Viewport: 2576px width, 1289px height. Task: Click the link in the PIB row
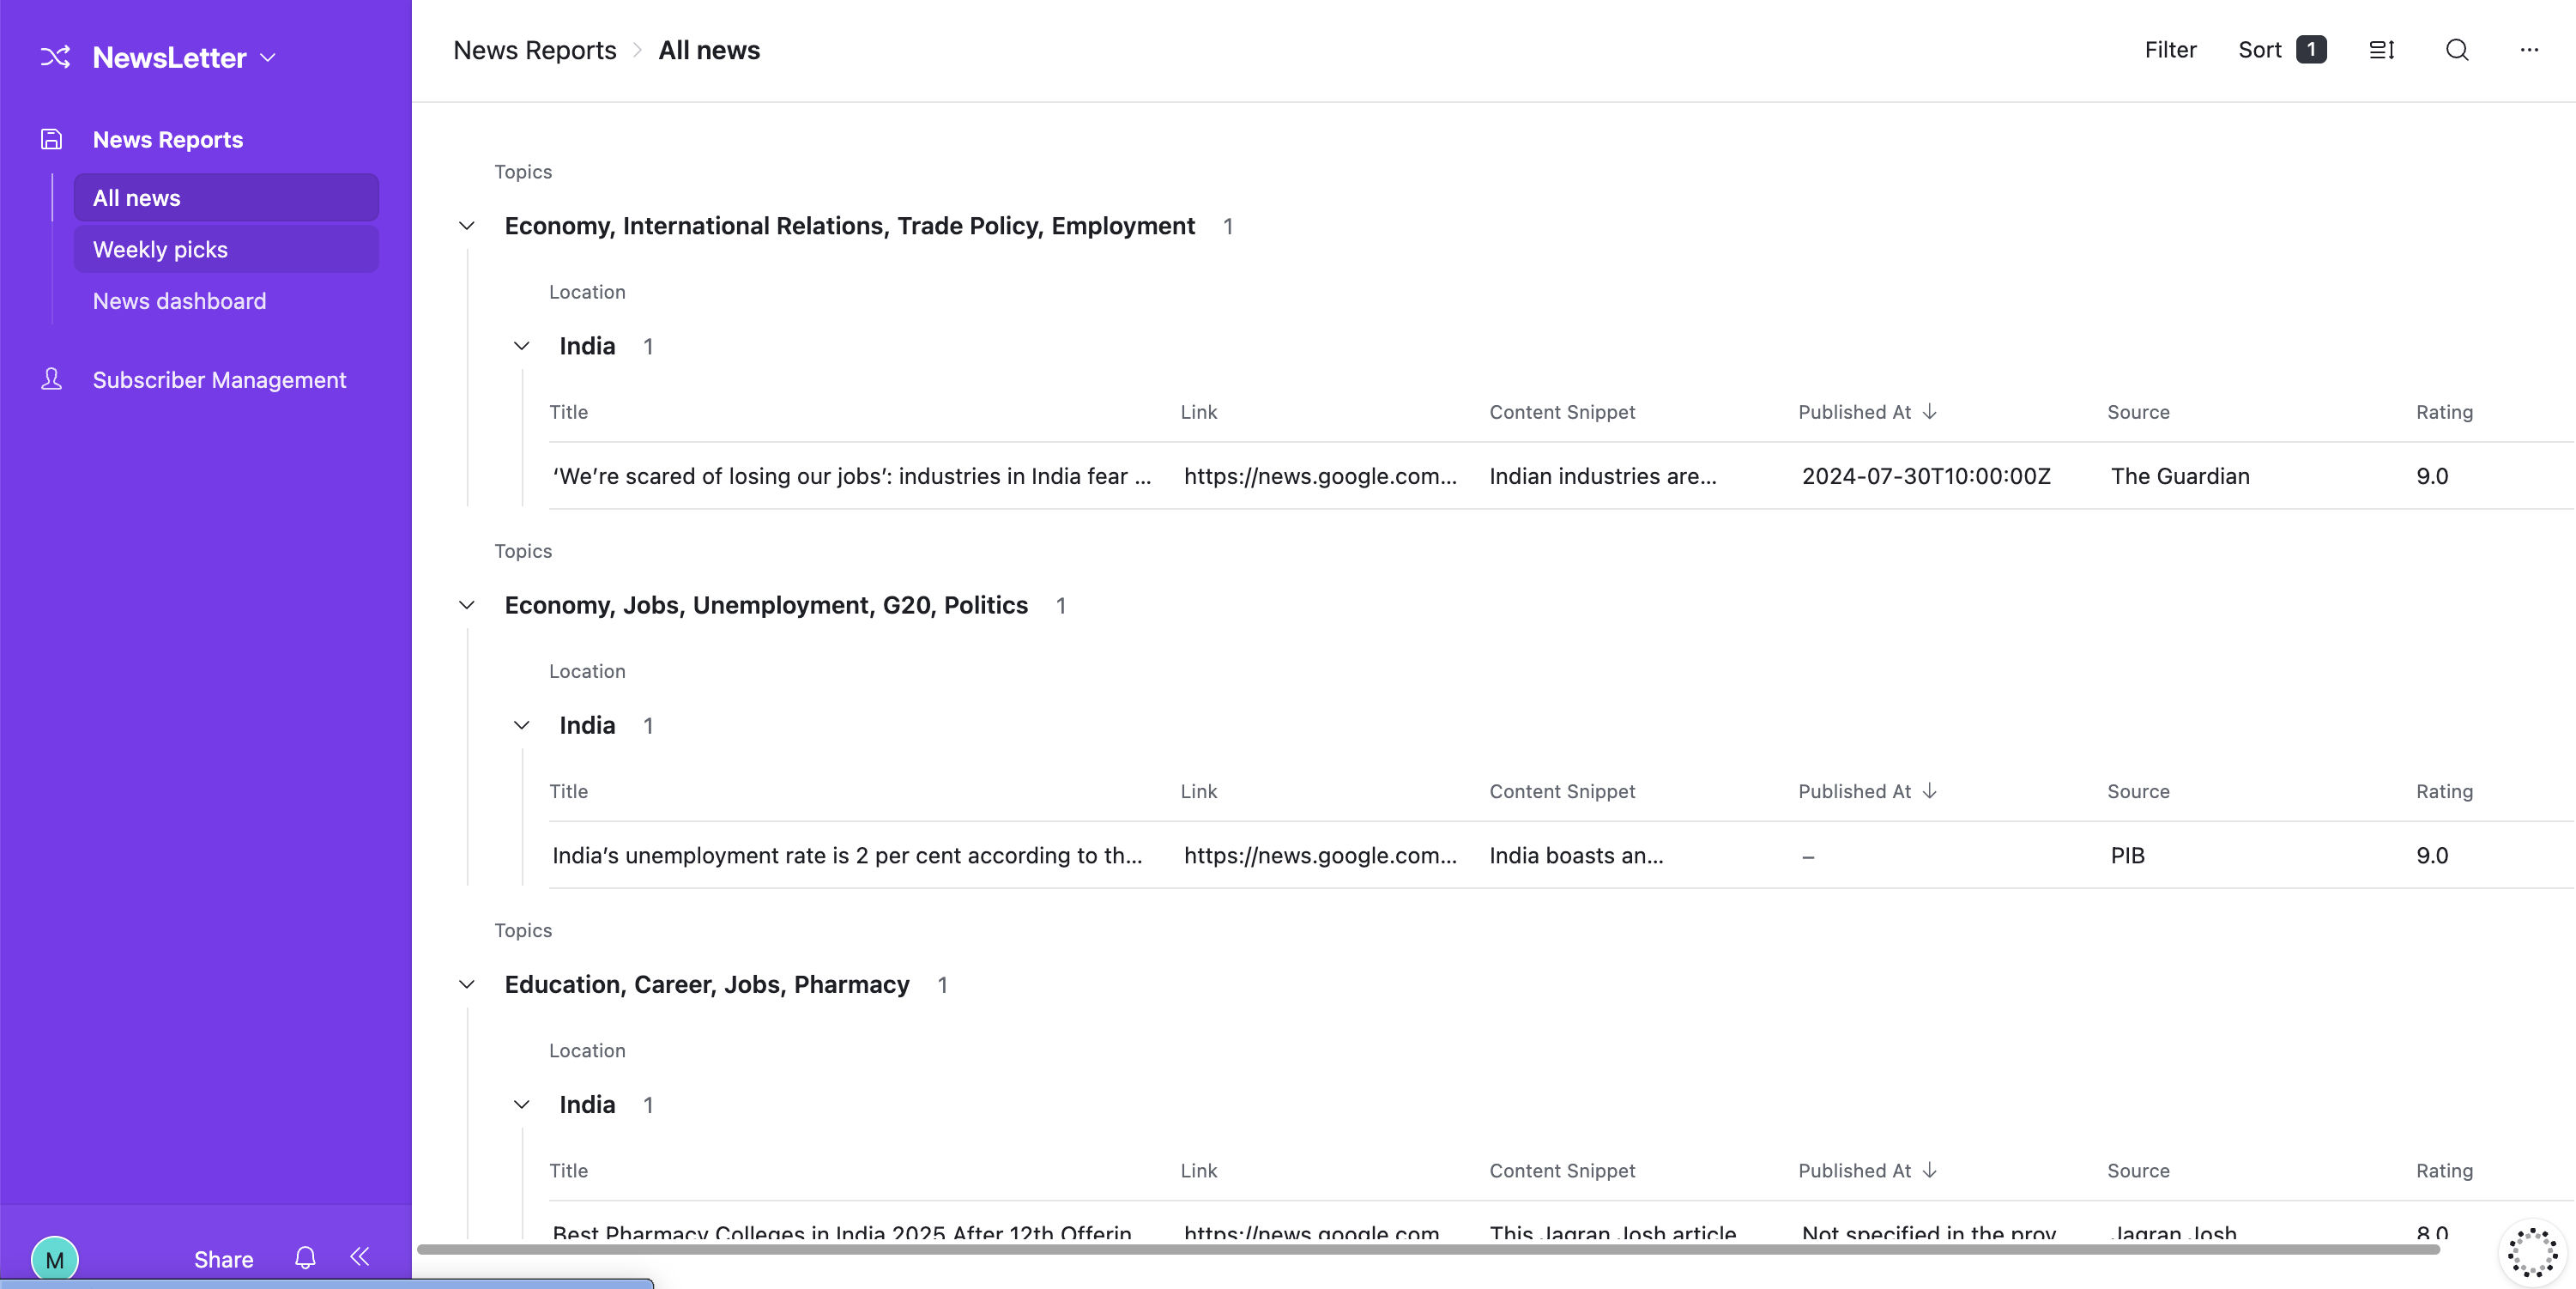click(1320, 854)
